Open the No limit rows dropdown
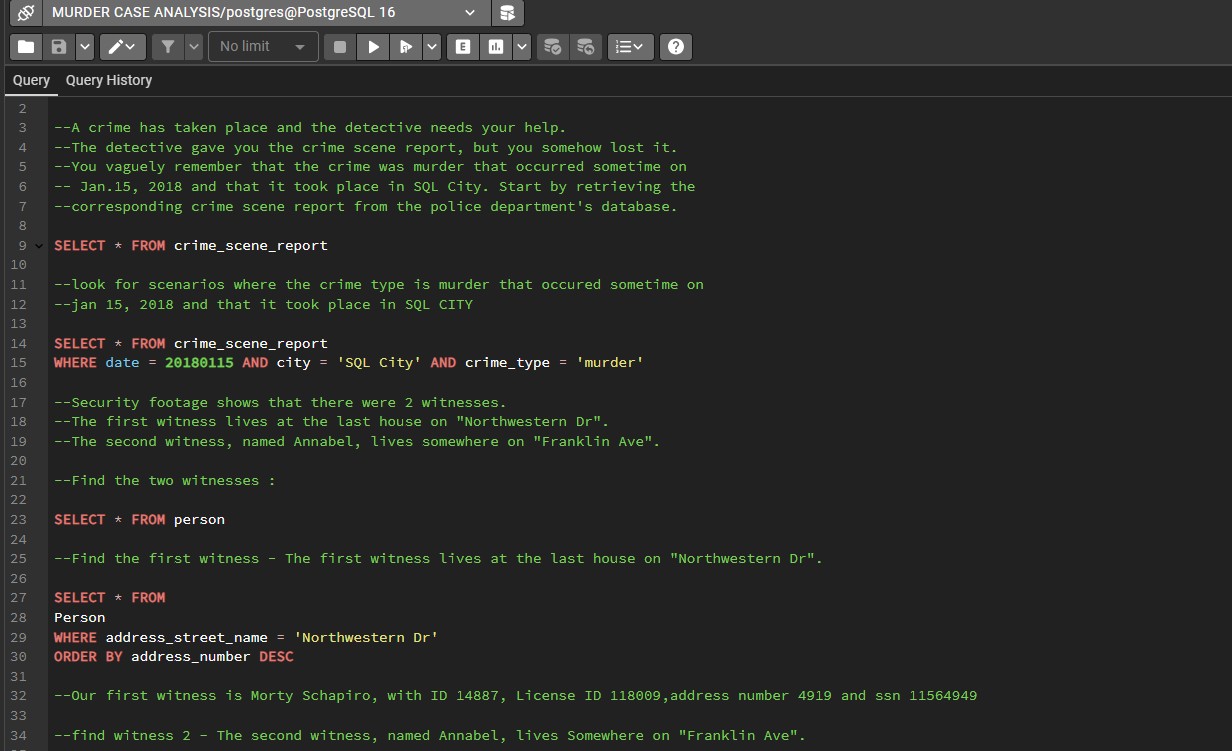The width and height of the screenshot is (1232, 751). coord(263,47)
